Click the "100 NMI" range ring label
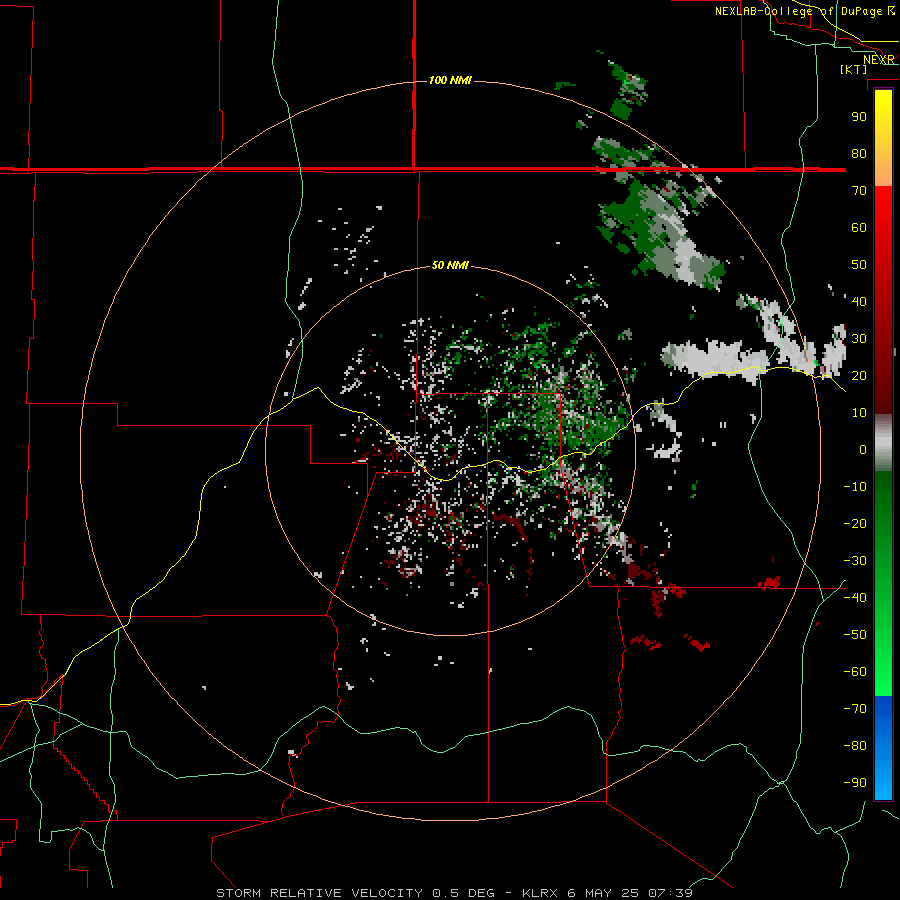 click(x=450, y=80)
